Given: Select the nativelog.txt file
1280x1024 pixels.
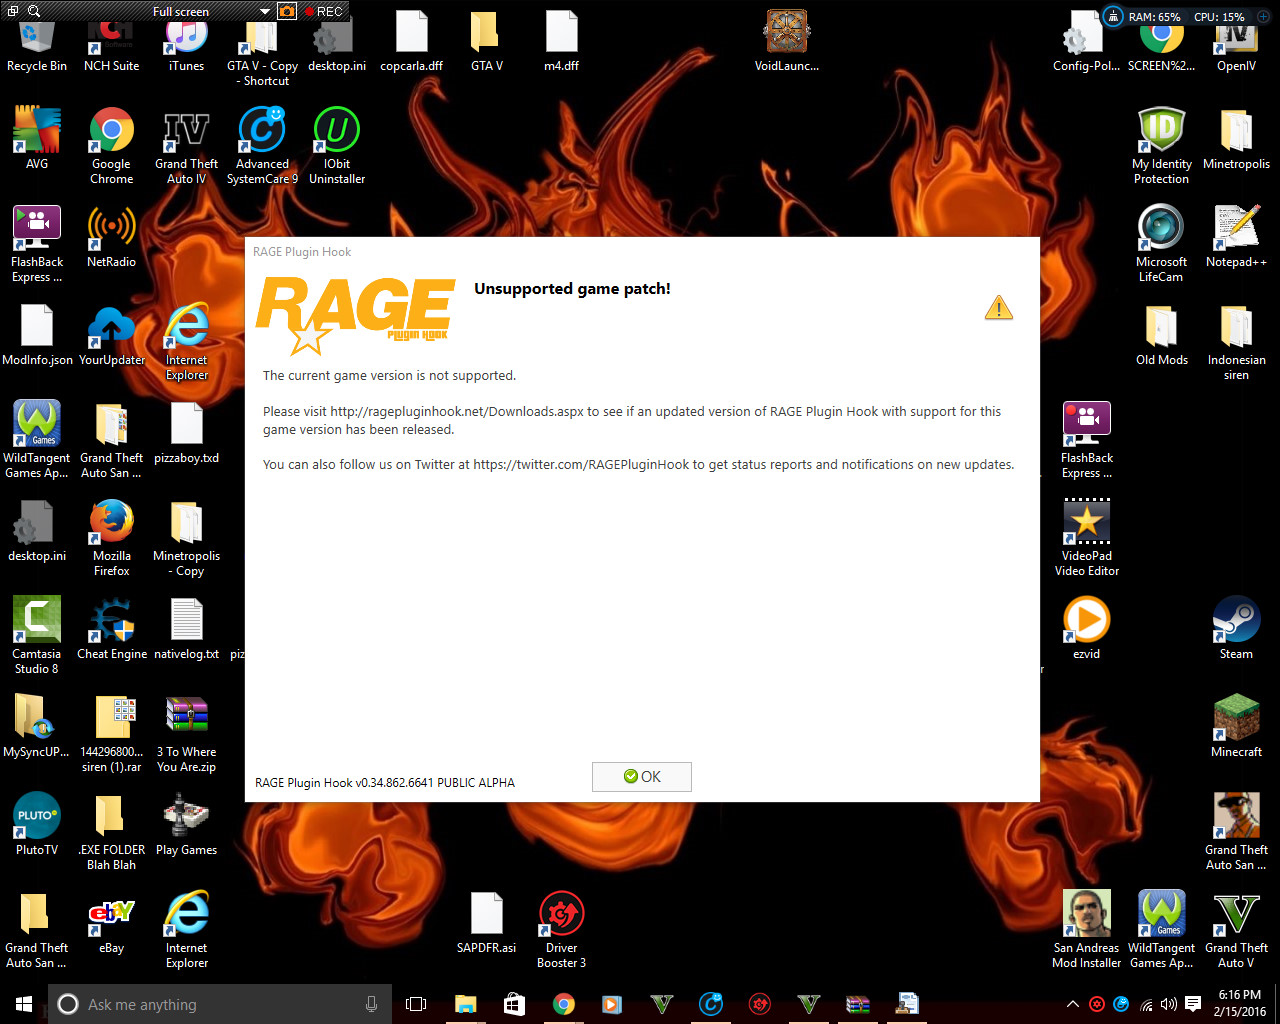Looking at the screenshot, I should [x=186, y=629].
